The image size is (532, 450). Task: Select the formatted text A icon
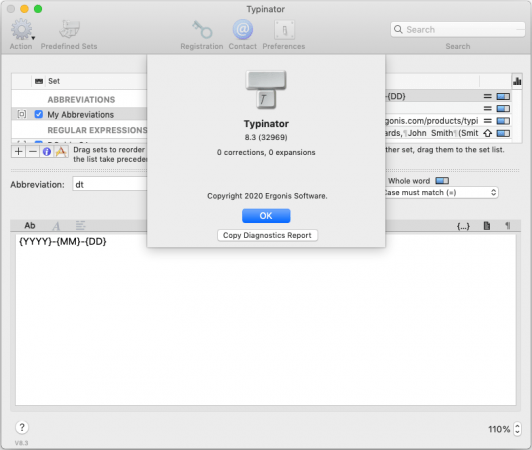(57, 226)
